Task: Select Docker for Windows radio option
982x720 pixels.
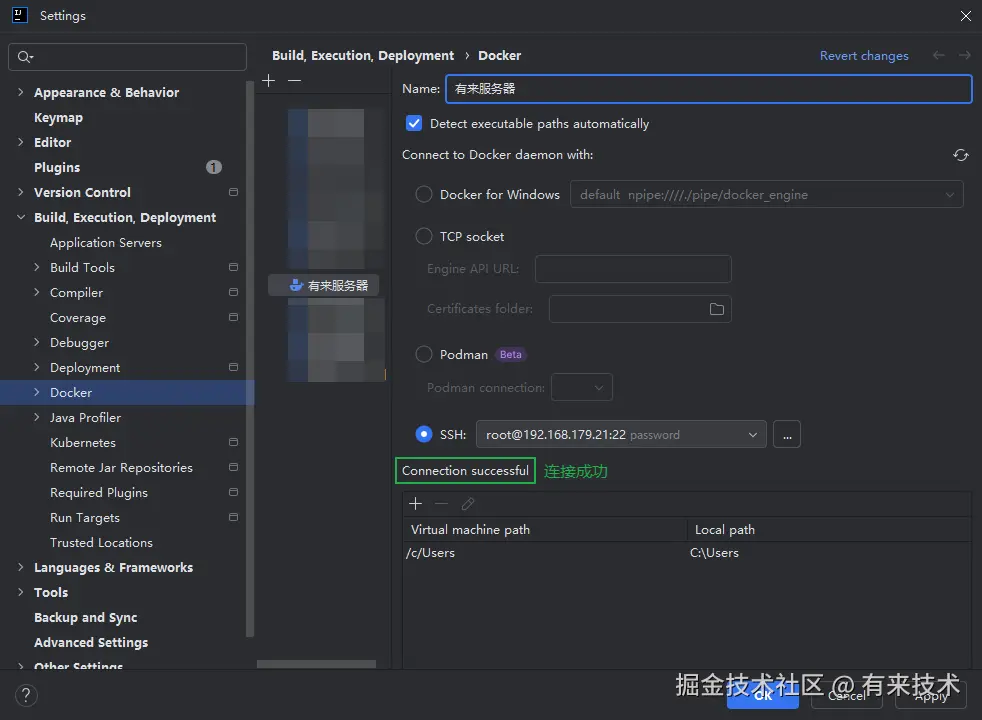Action: click(424, 195)
